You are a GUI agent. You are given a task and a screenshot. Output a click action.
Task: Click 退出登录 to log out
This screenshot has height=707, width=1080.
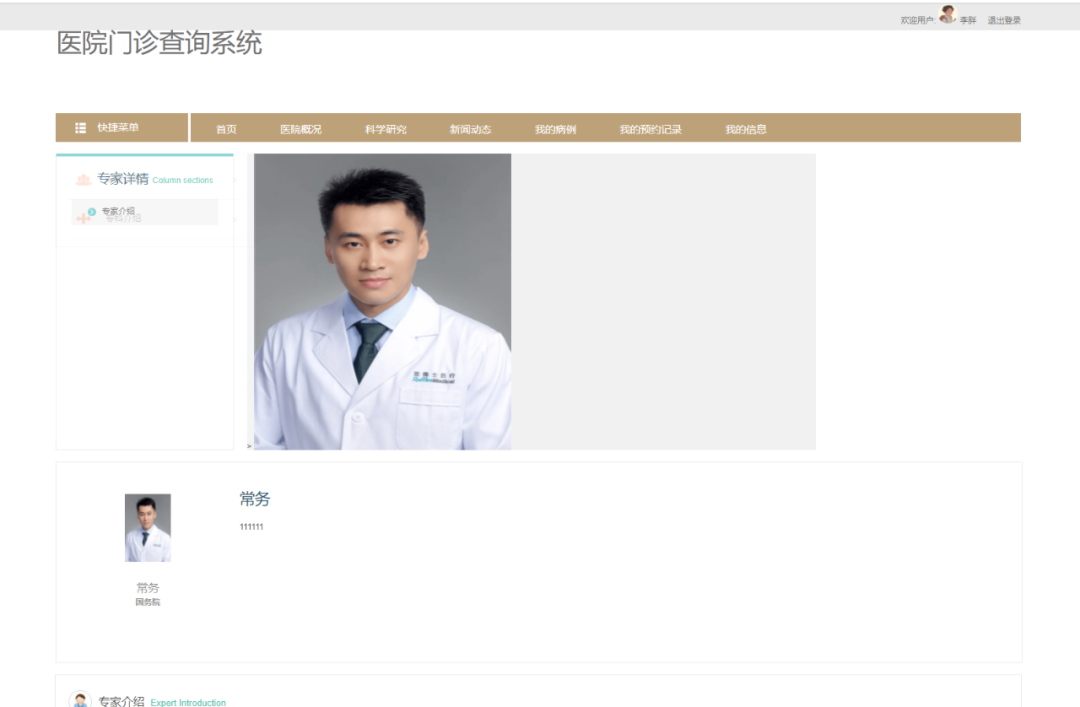(x=1004, y=21)
